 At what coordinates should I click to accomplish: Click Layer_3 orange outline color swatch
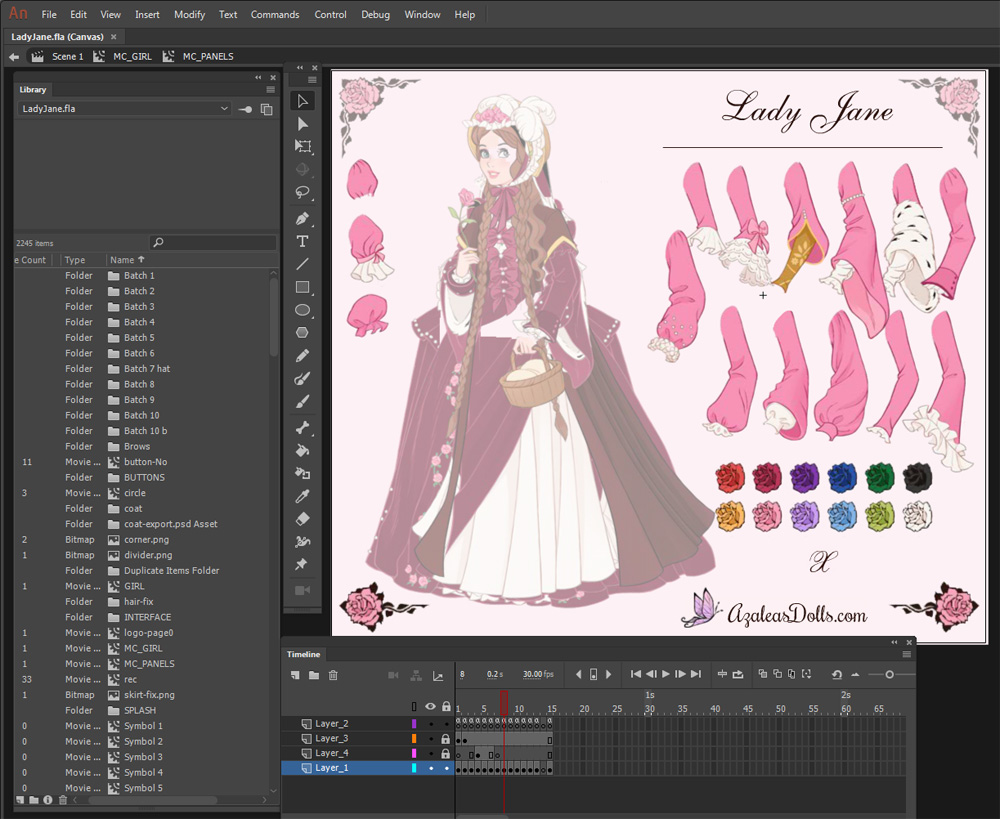[x=414, y=739]
